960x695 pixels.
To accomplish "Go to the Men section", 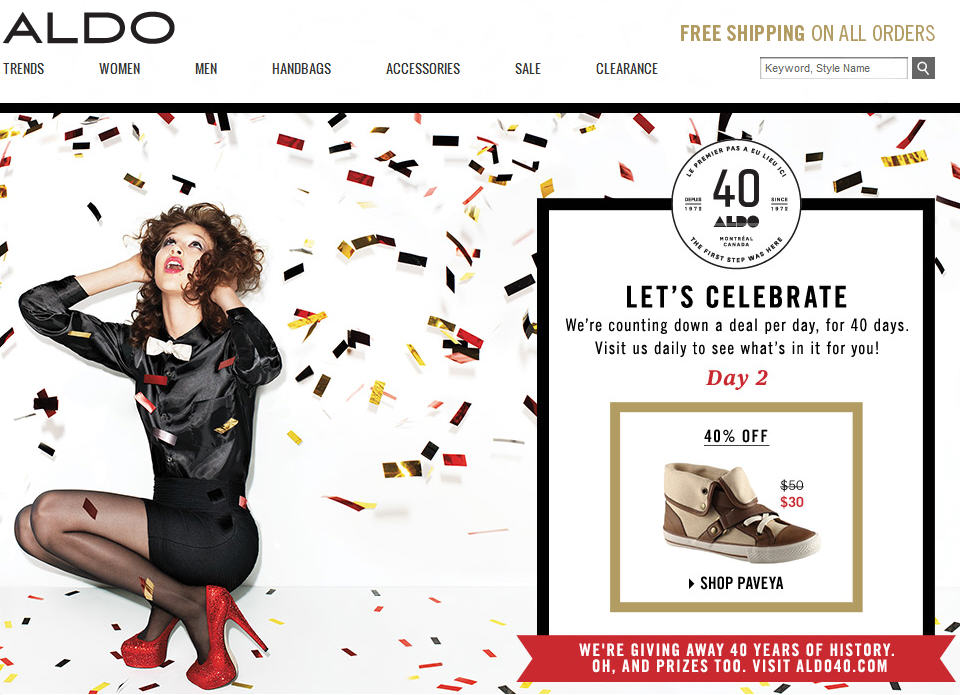I will click(x=206, y=69).
